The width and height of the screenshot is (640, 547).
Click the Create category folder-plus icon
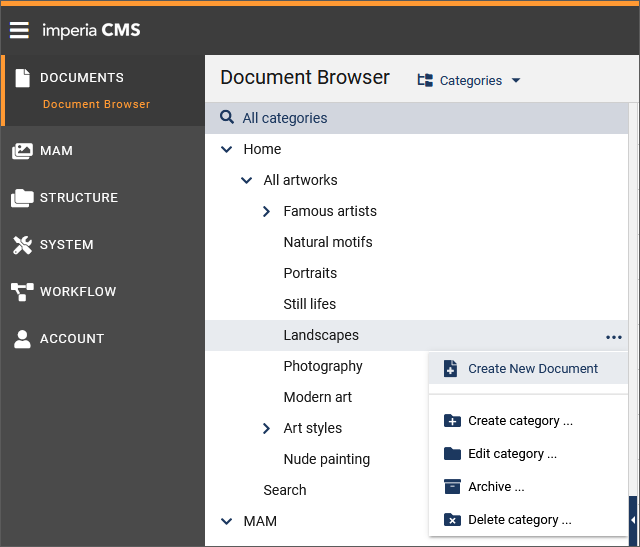pyautogui.click(x=452, y=420)
